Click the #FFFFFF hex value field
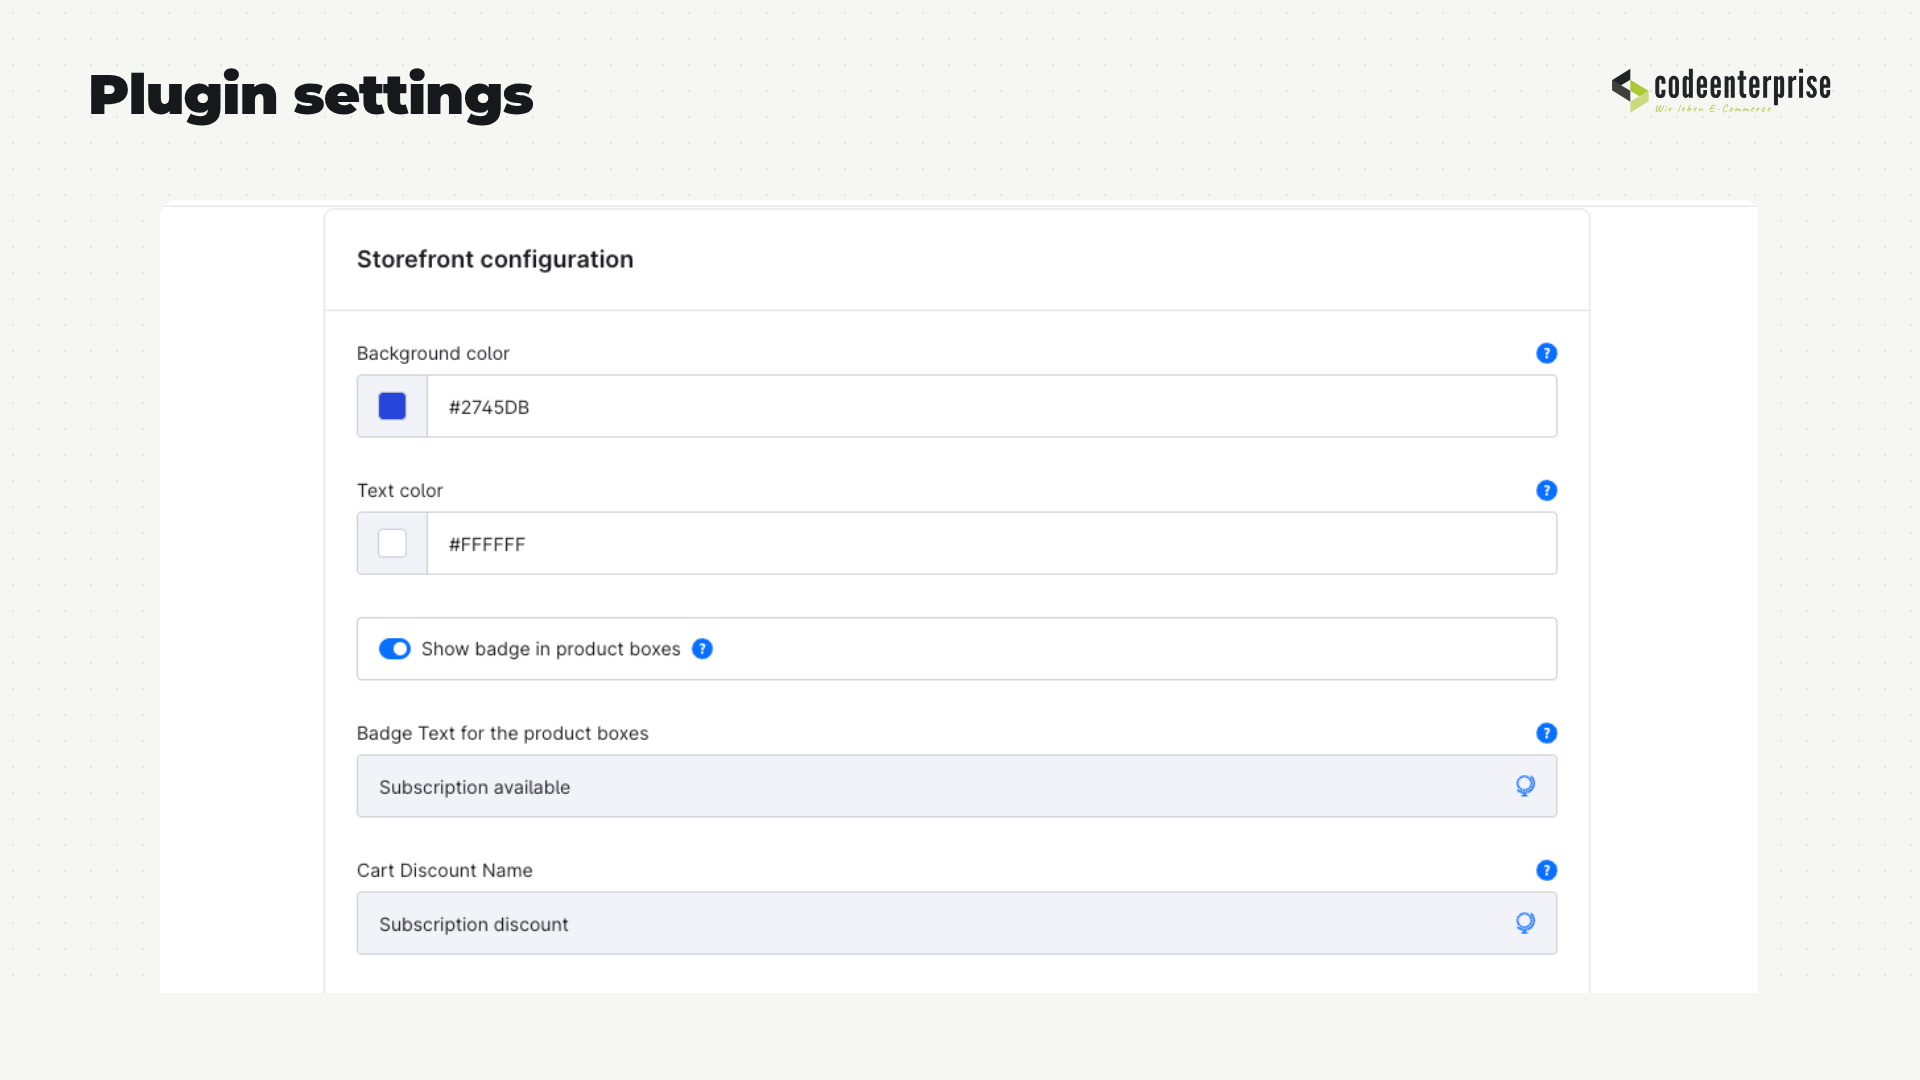Screen dimensions: 1920x1080 (991, 543)
